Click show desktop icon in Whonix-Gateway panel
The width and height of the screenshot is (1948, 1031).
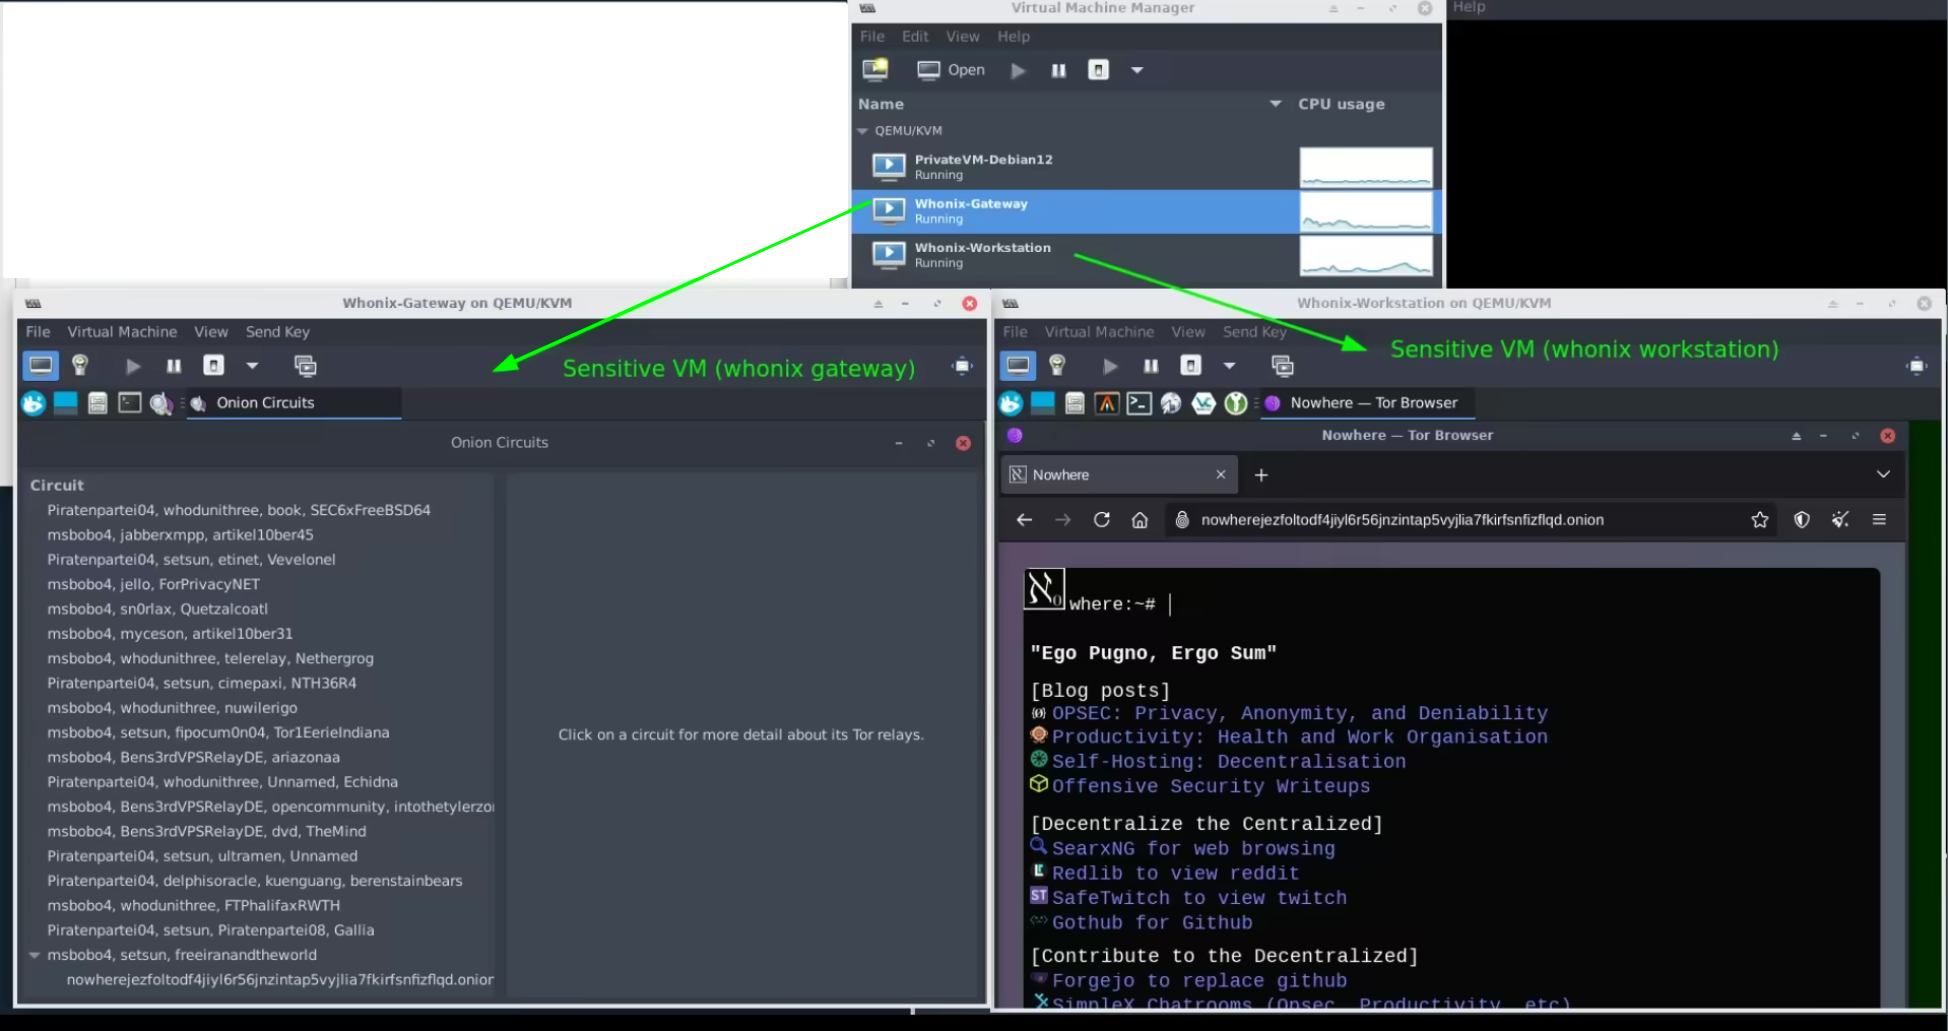65,403
